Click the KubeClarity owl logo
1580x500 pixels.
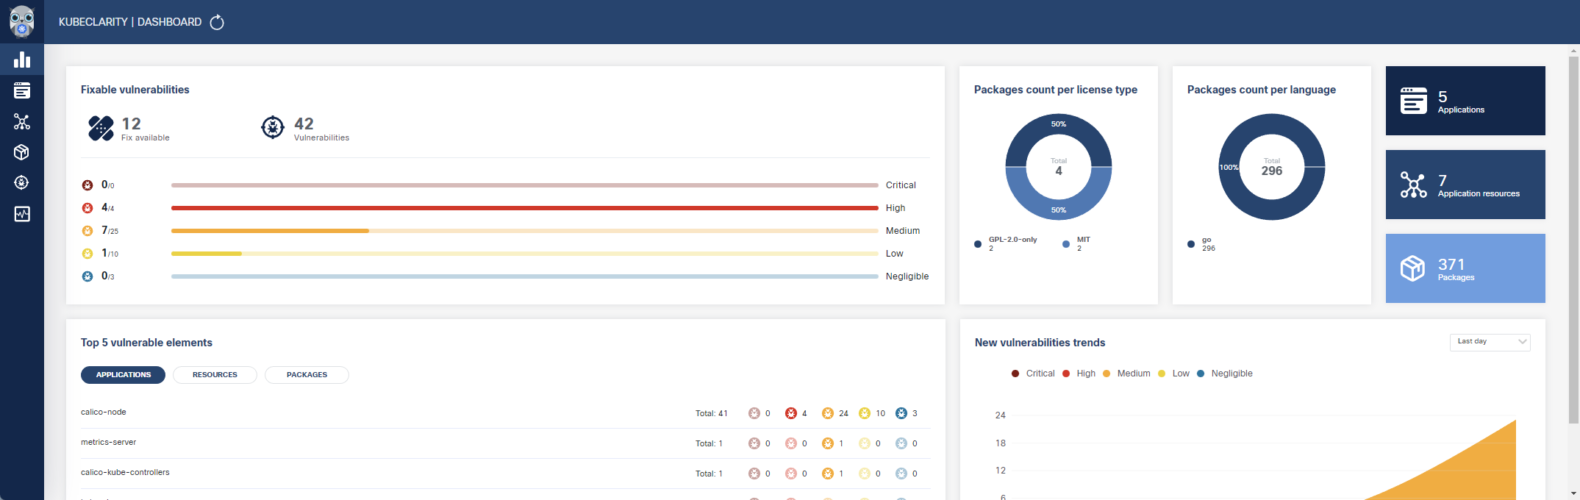tap(21, 21)
